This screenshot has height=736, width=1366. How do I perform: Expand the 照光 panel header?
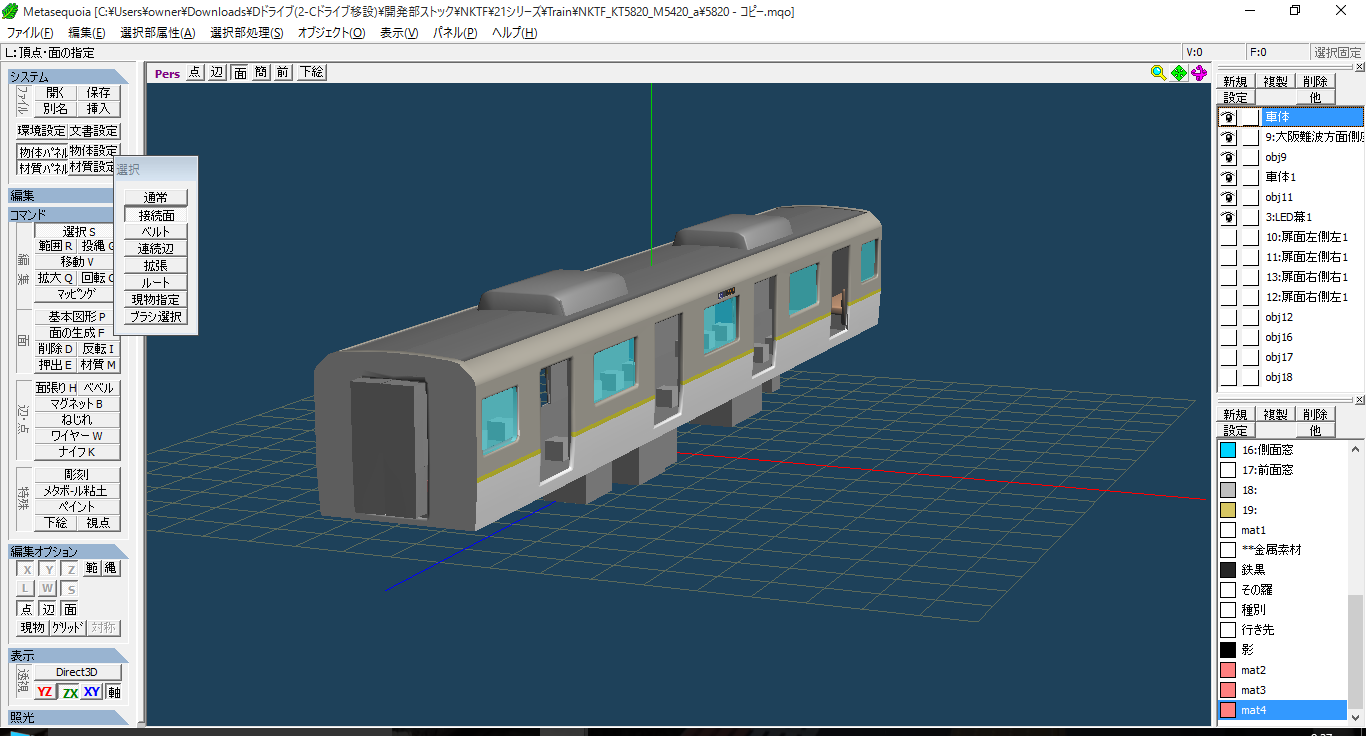68,717
